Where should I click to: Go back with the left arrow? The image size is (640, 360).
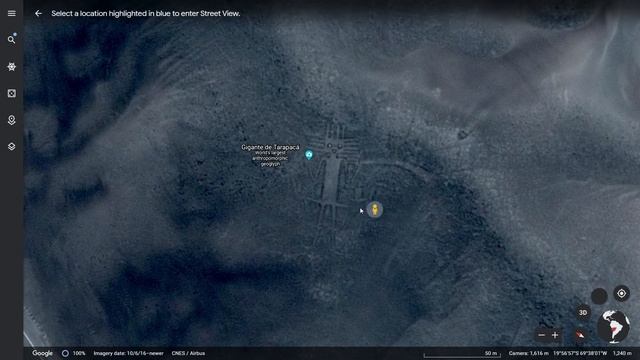click(x=38, y=13)
